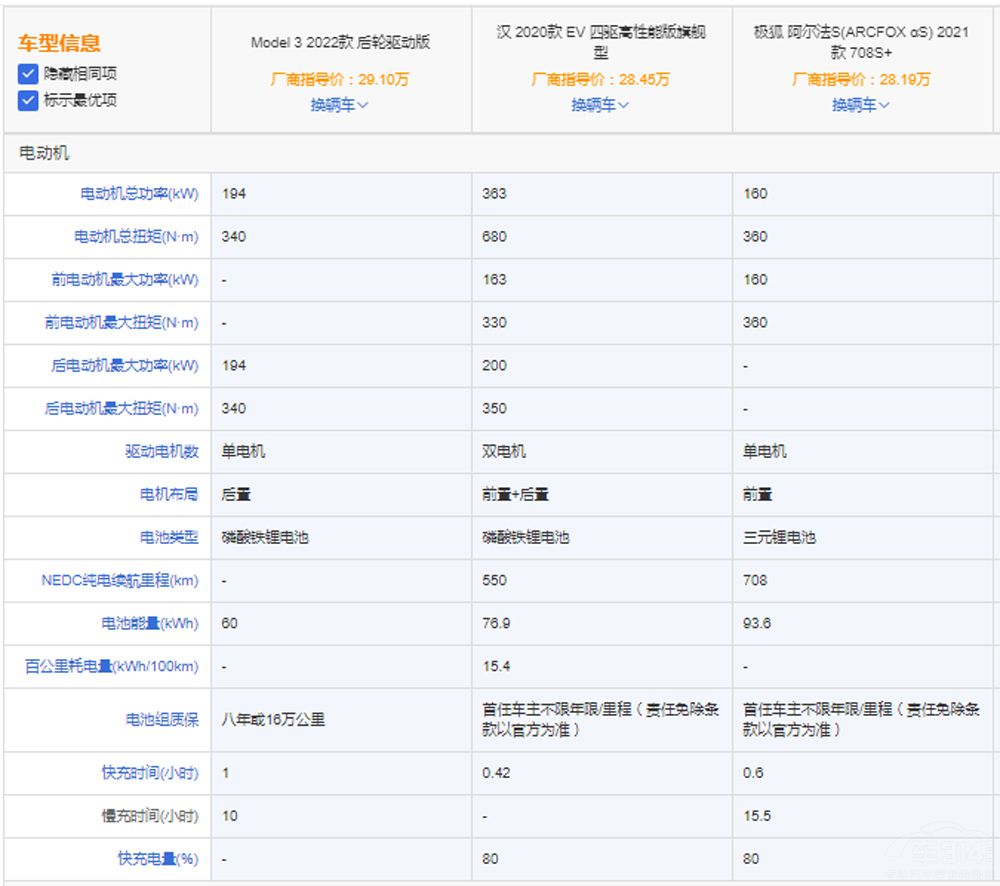This screenshot has width=1000, height=886.
Task: Open 换辆车 dropdown under Model 3
Action: (340, 105)
